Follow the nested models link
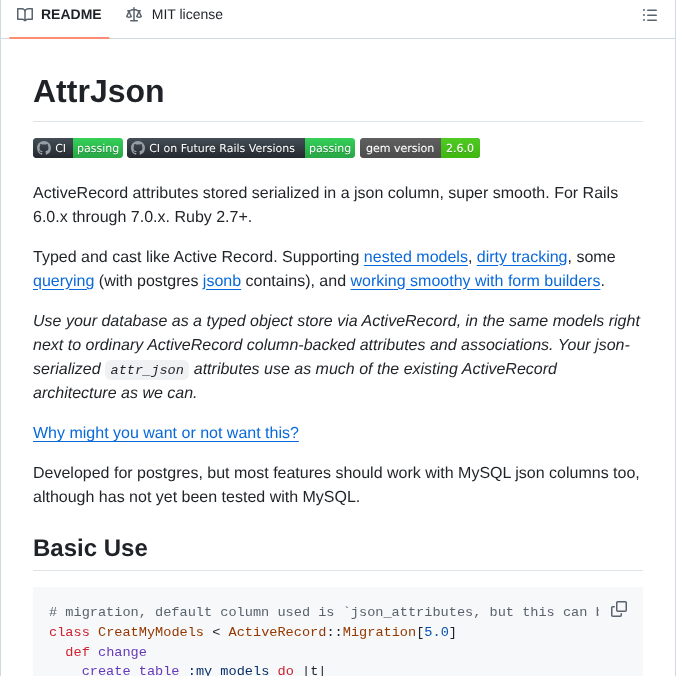The height and width of the screenshot is (676, 676). [x=416, y=257]
